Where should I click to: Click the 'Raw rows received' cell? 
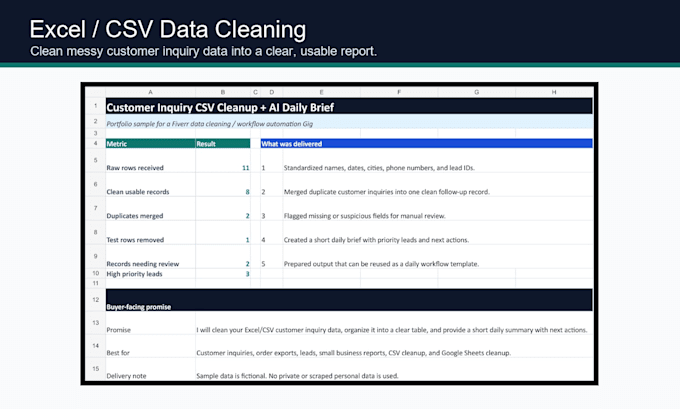[x=150, y=161]
